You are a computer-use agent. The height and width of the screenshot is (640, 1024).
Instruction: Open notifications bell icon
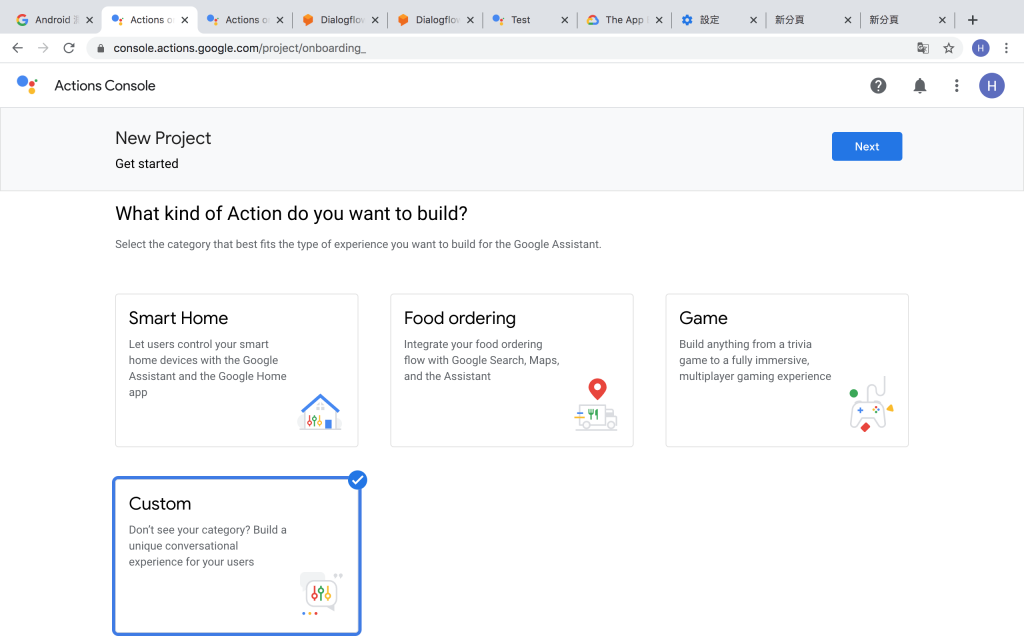[920, 86]
